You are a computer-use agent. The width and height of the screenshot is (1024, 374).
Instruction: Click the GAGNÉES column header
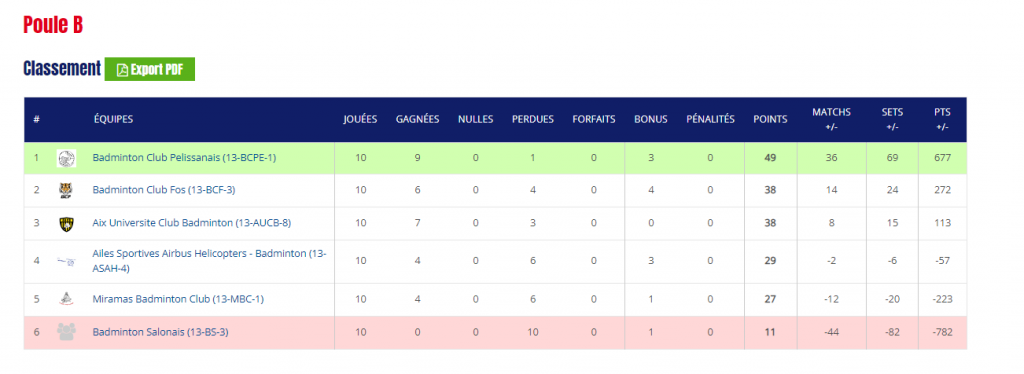pos(417,119)
